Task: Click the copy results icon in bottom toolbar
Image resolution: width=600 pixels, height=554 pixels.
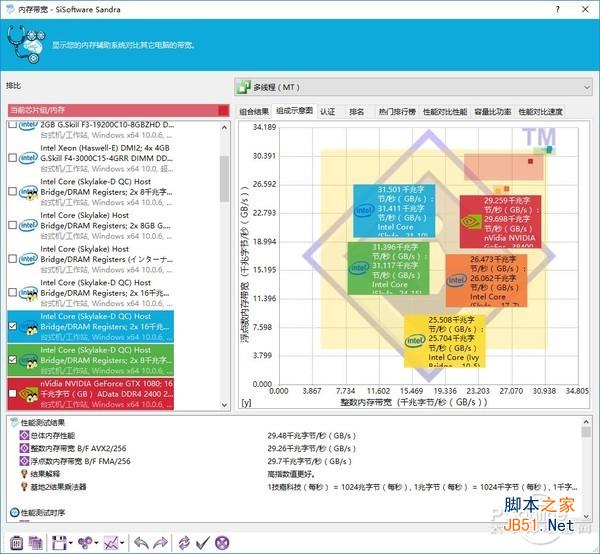Action: point(35,543)
